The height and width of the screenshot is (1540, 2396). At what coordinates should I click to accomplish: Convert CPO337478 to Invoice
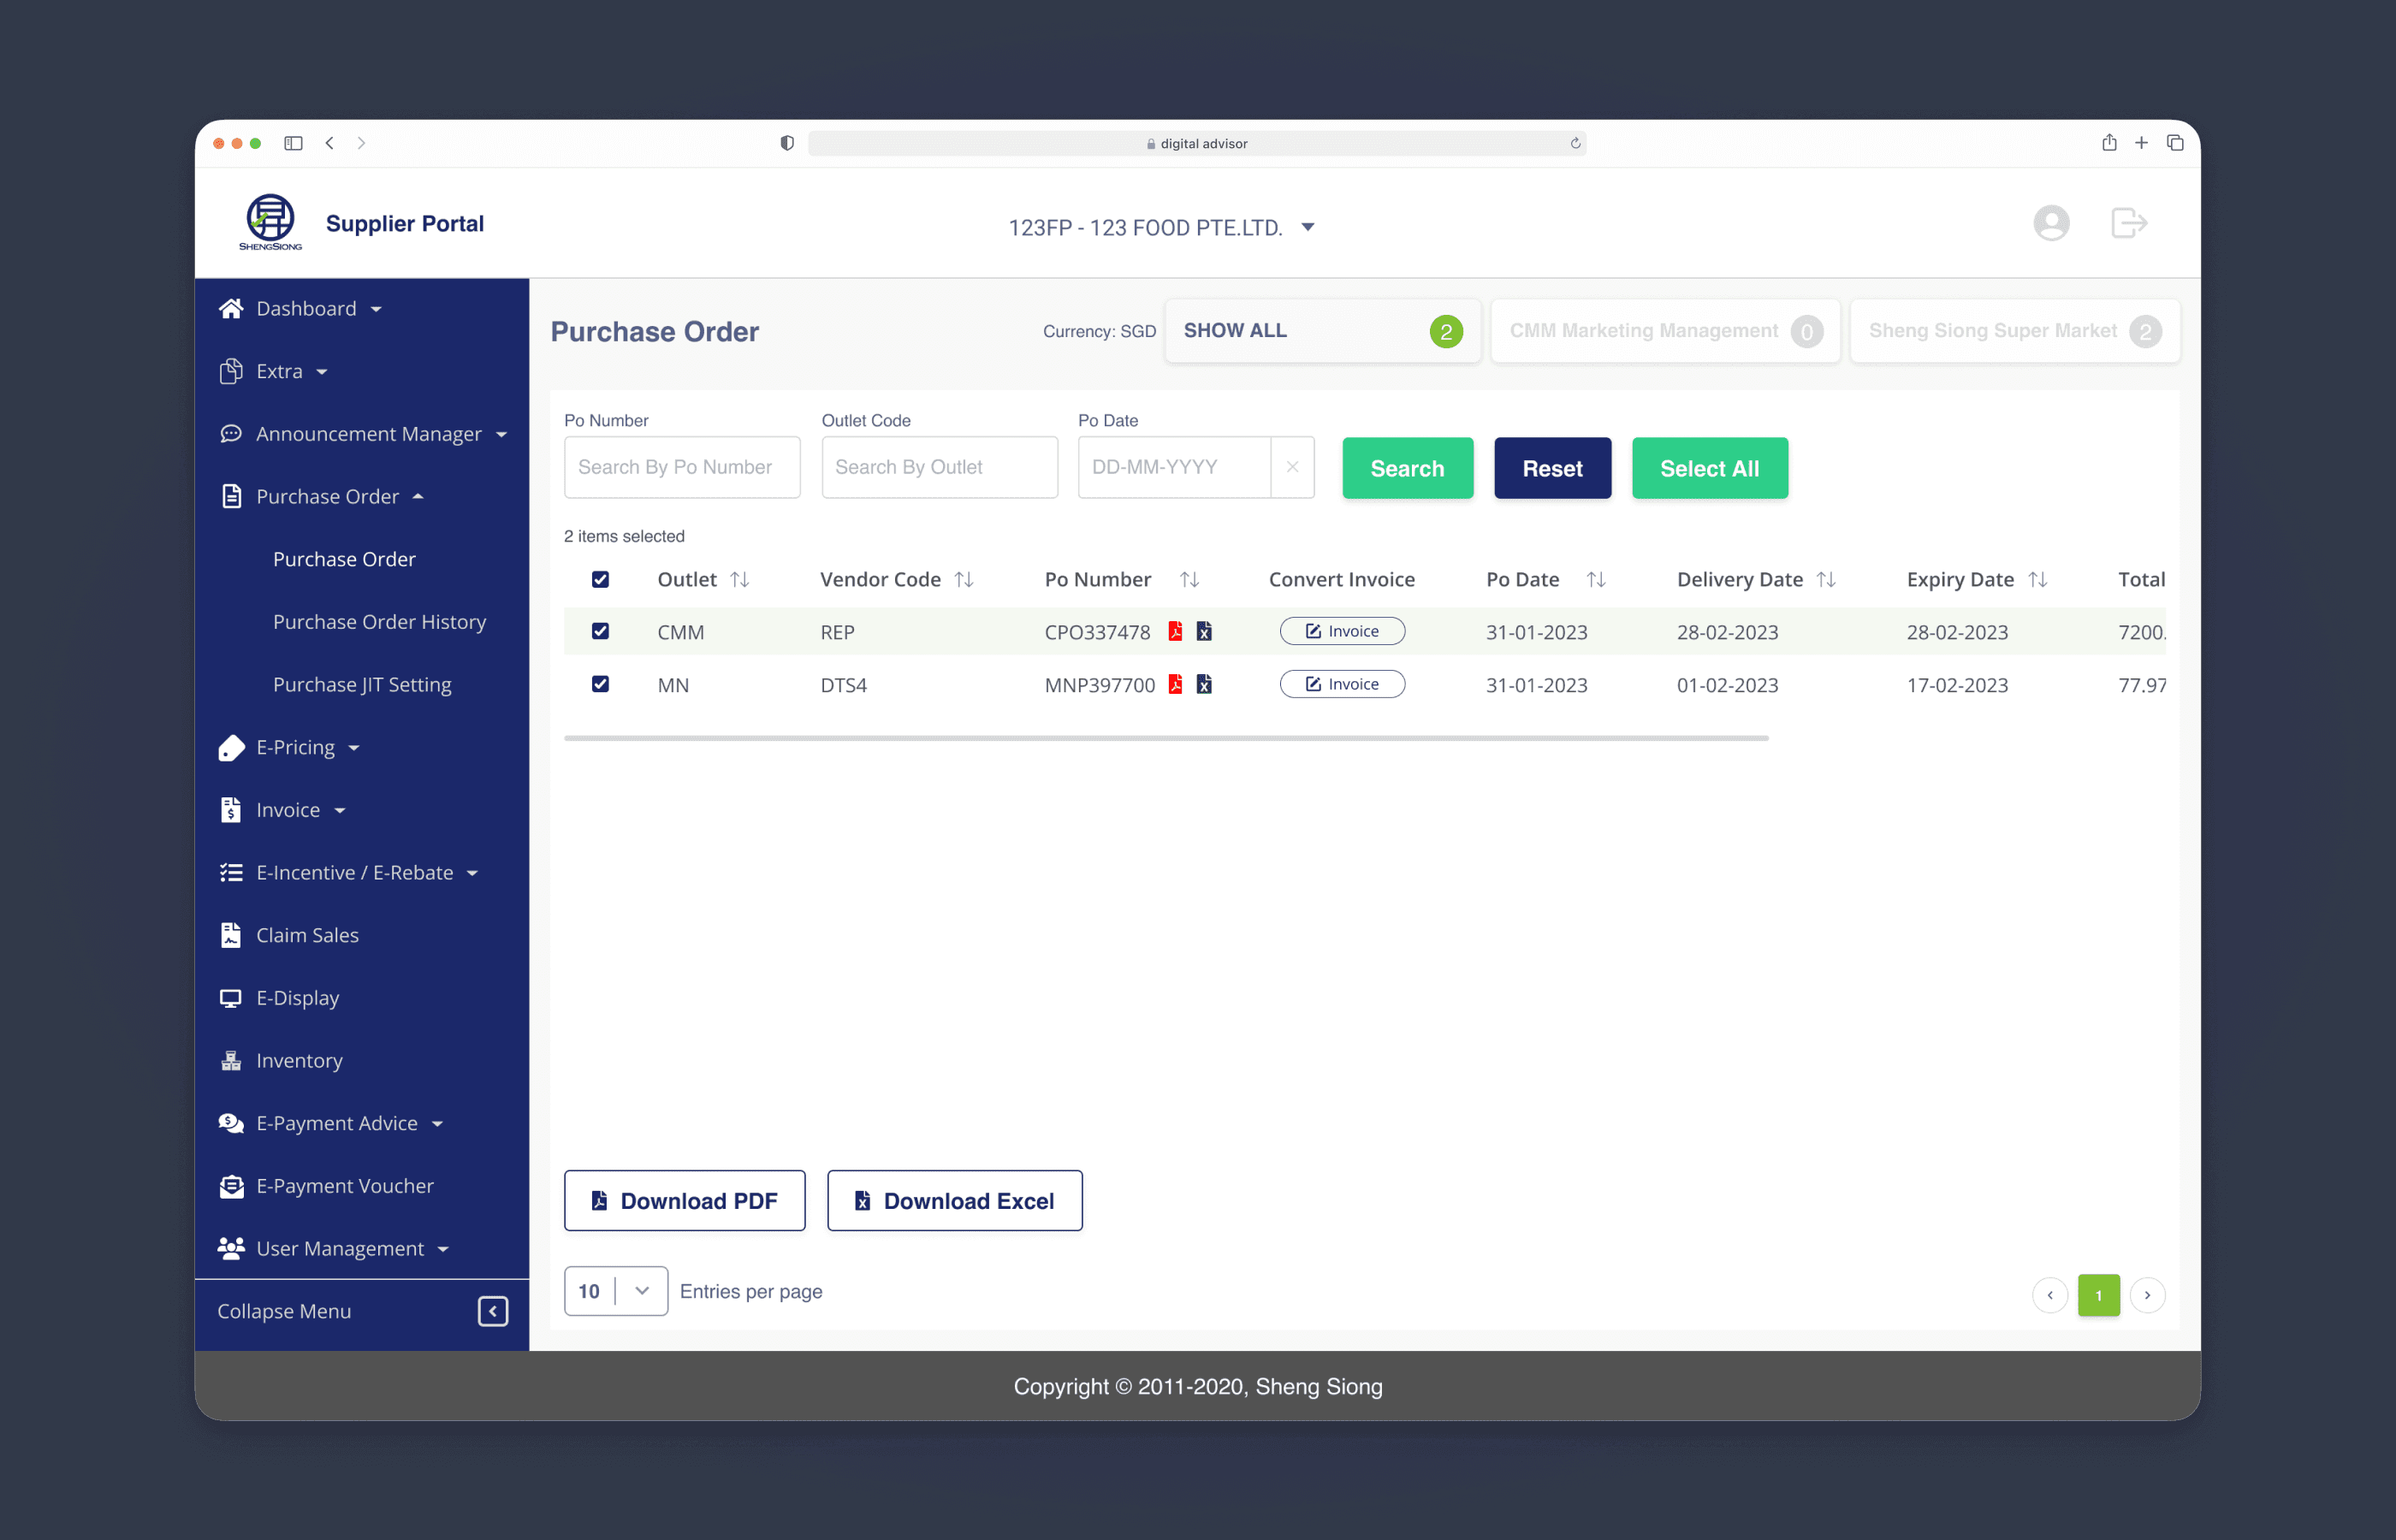point(1342,631)
